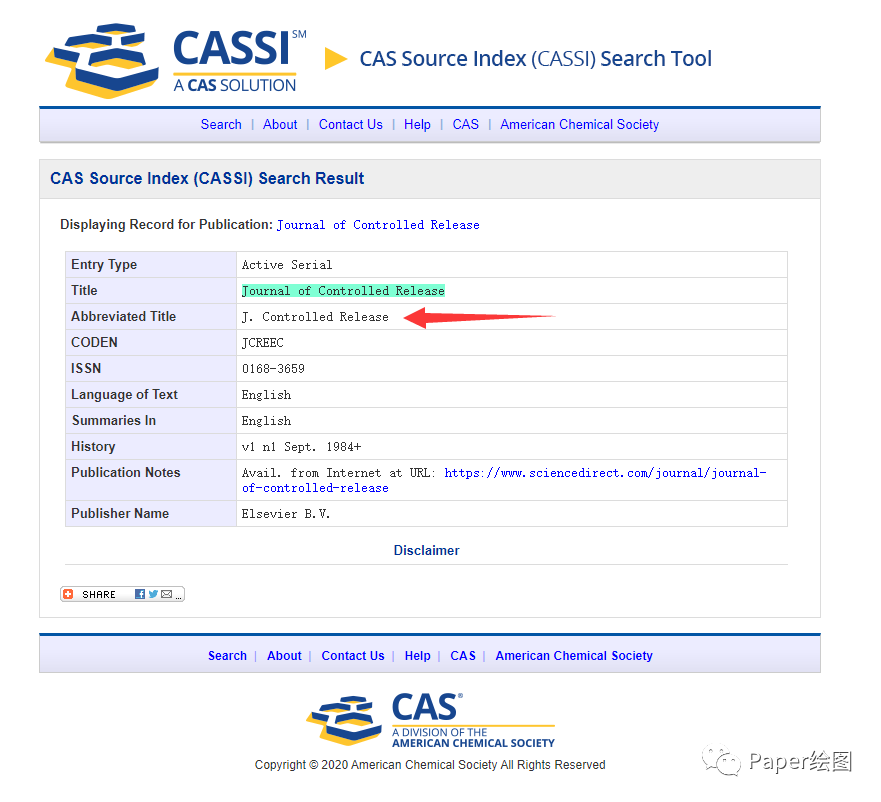Click the orange plus share icon

68,594
